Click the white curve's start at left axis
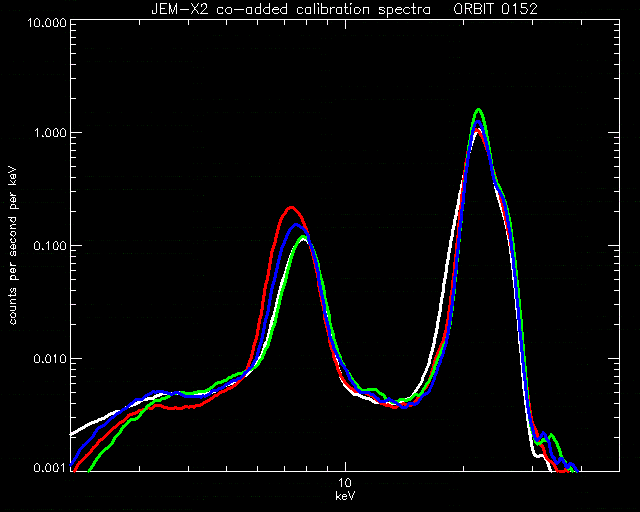 pos(73,434)
